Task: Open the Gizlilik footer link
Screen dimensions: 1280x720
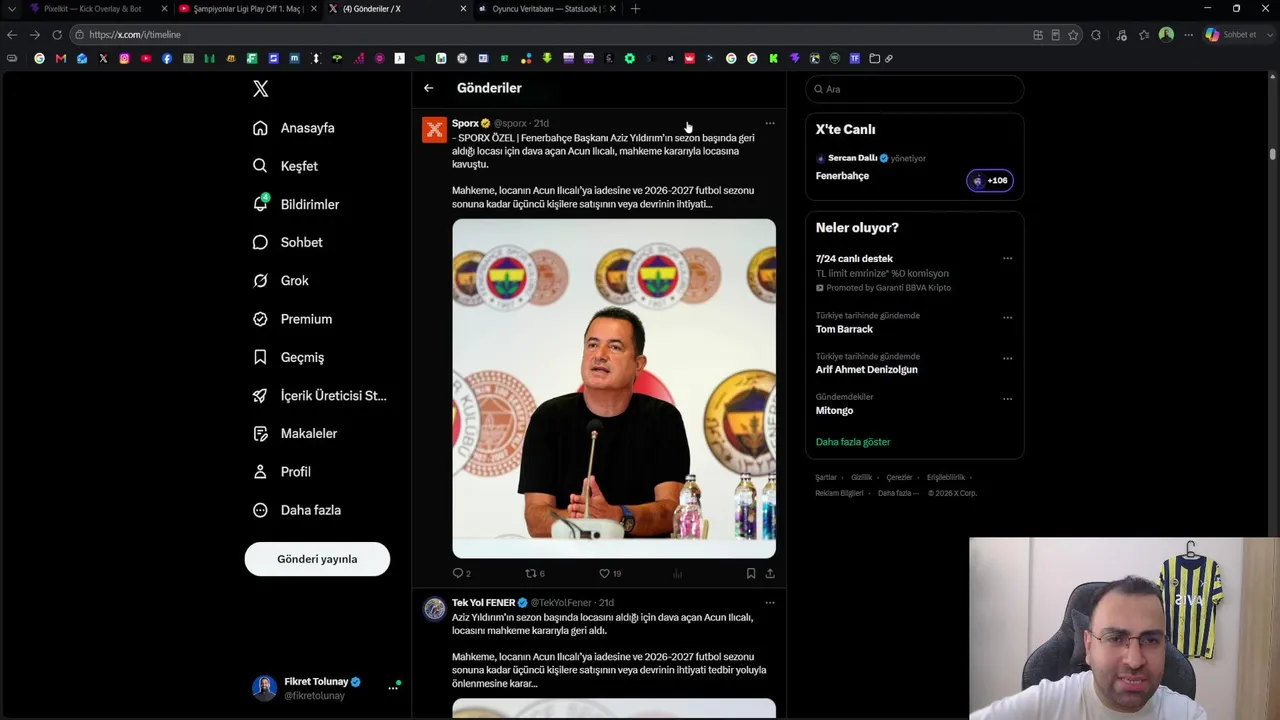Action: click(x=861, y=478)
